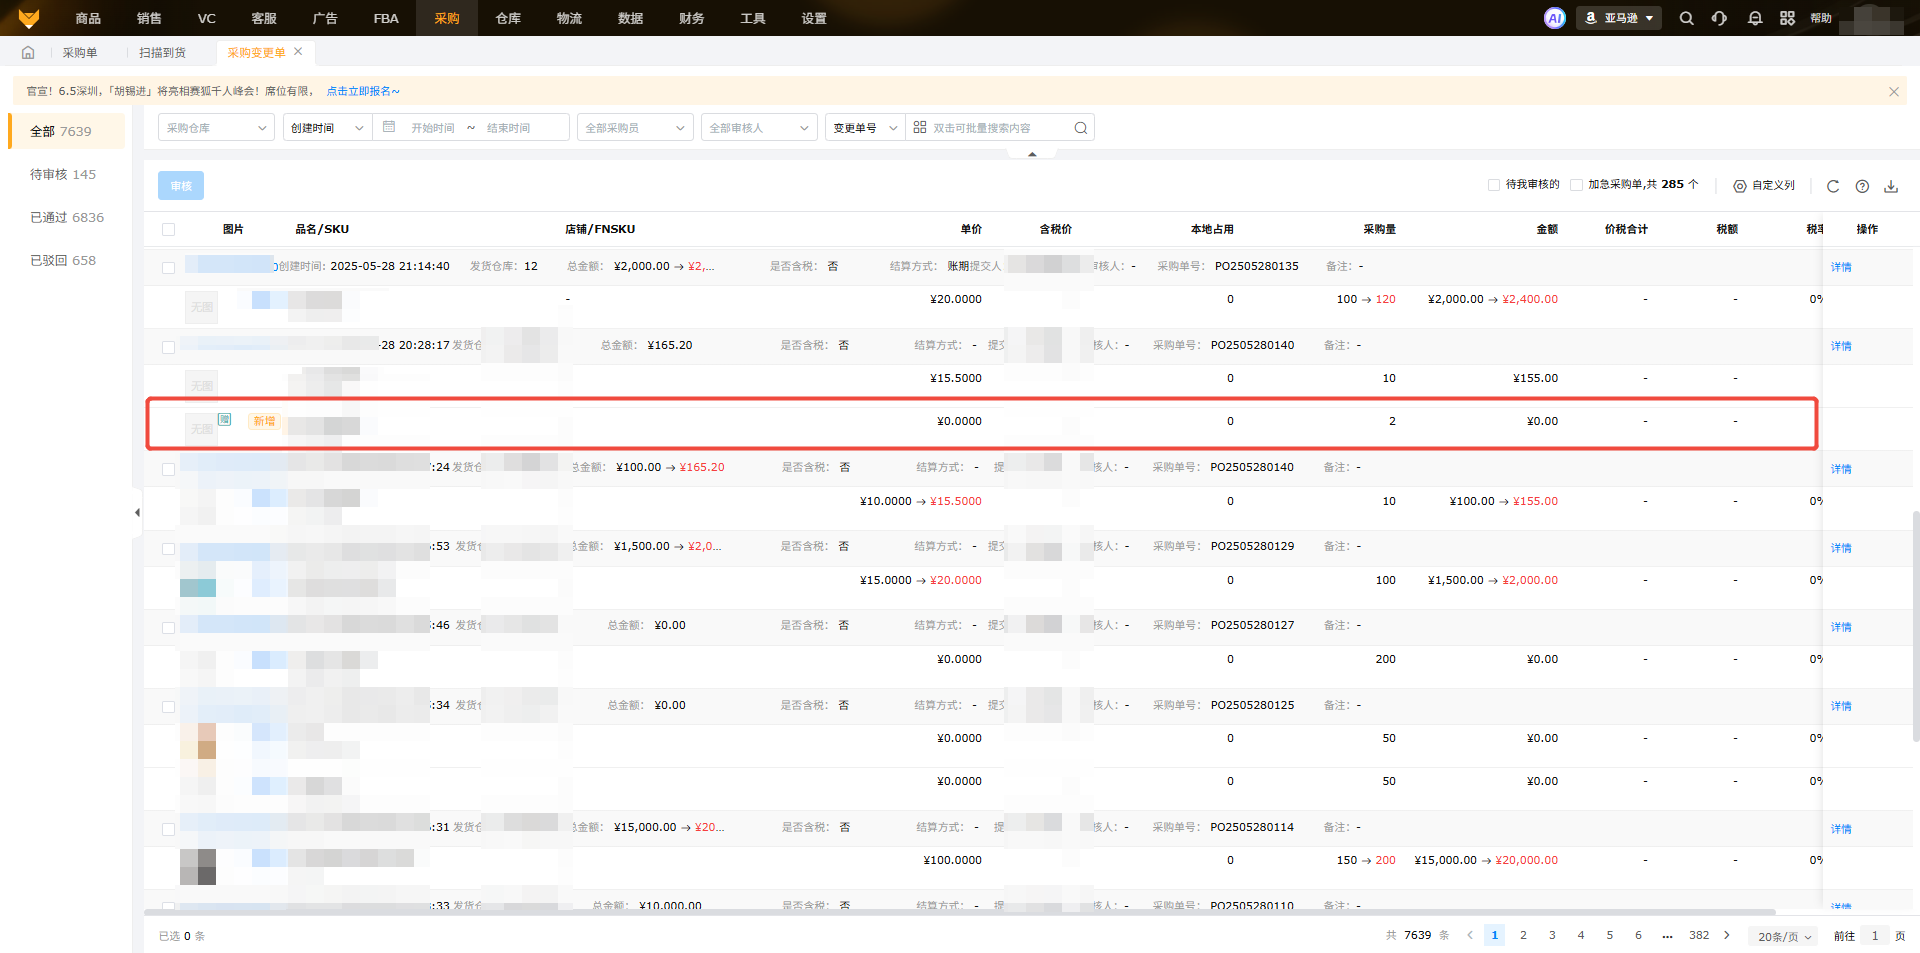1920x953 pixels.
Task: Open the apps grid icon in header
Action: 1787,18
